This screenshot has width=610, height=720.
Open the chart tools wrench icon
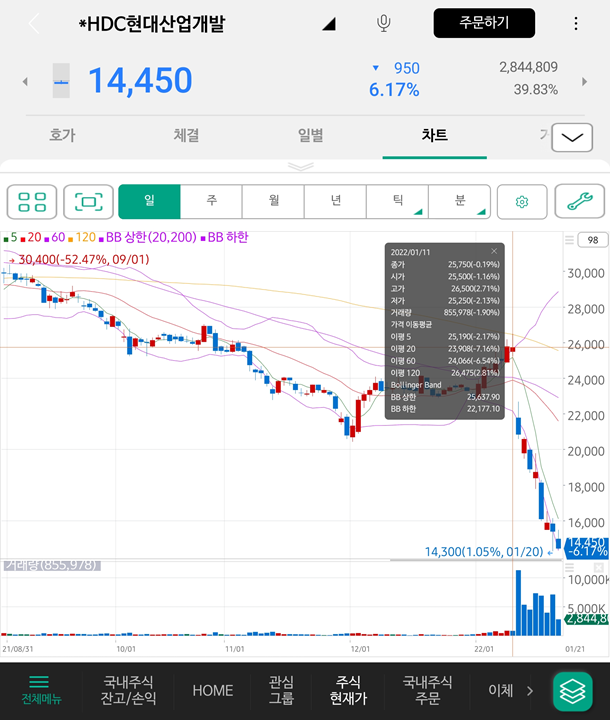(x=580, y=201)
